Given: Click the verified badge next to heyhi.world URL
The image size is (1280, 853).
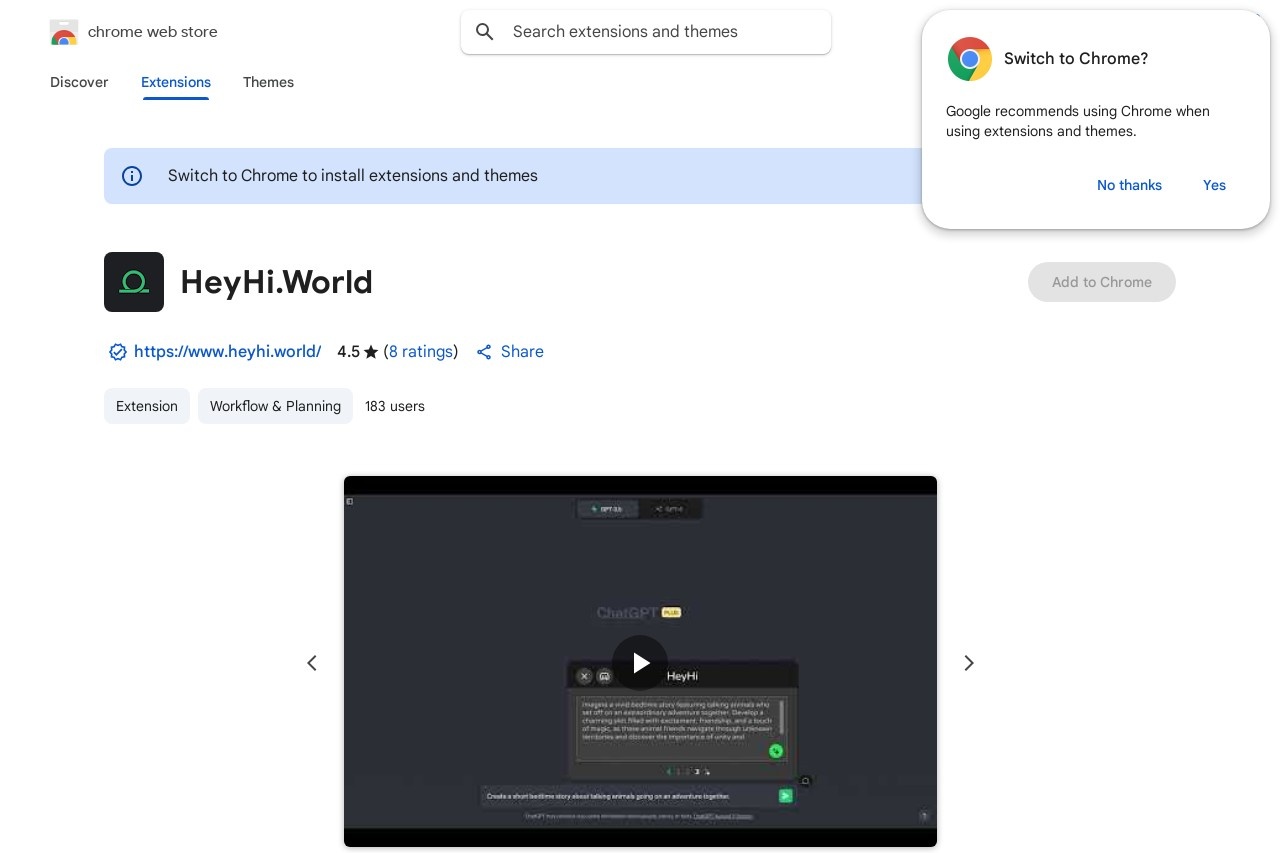Looking at the screenshot, I should (118, 352).
